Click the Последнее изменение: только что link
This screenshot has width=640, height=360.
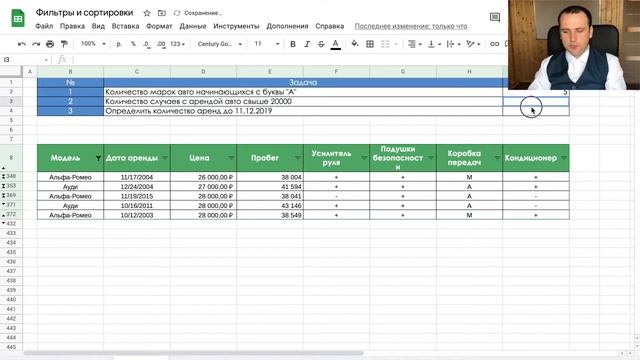[x=411, y=26]
